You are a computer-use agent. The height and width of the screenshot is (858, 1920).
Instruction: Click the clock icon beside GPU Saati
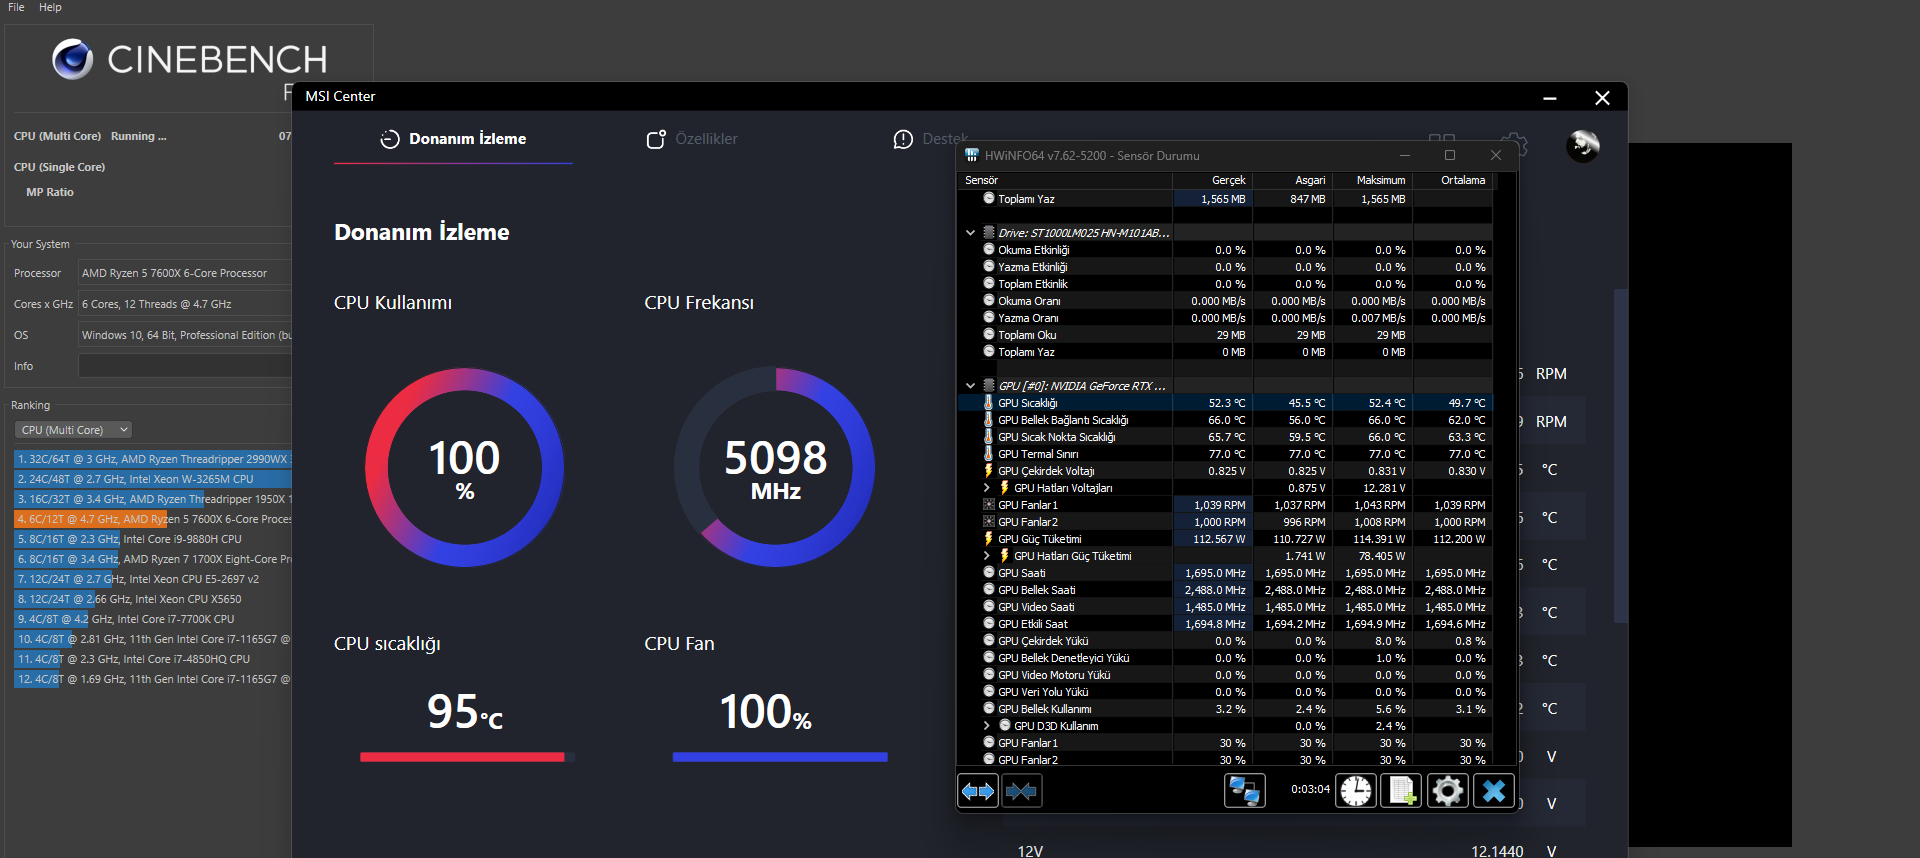click(x=988, y=573)
